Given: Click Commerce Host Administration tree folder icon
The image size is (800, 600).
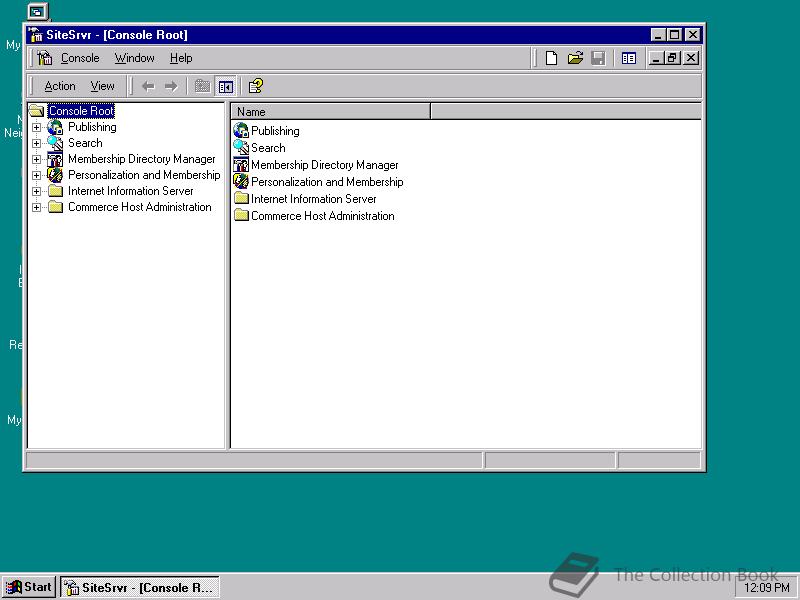Looking at the screenshot, I should [55, 207].
